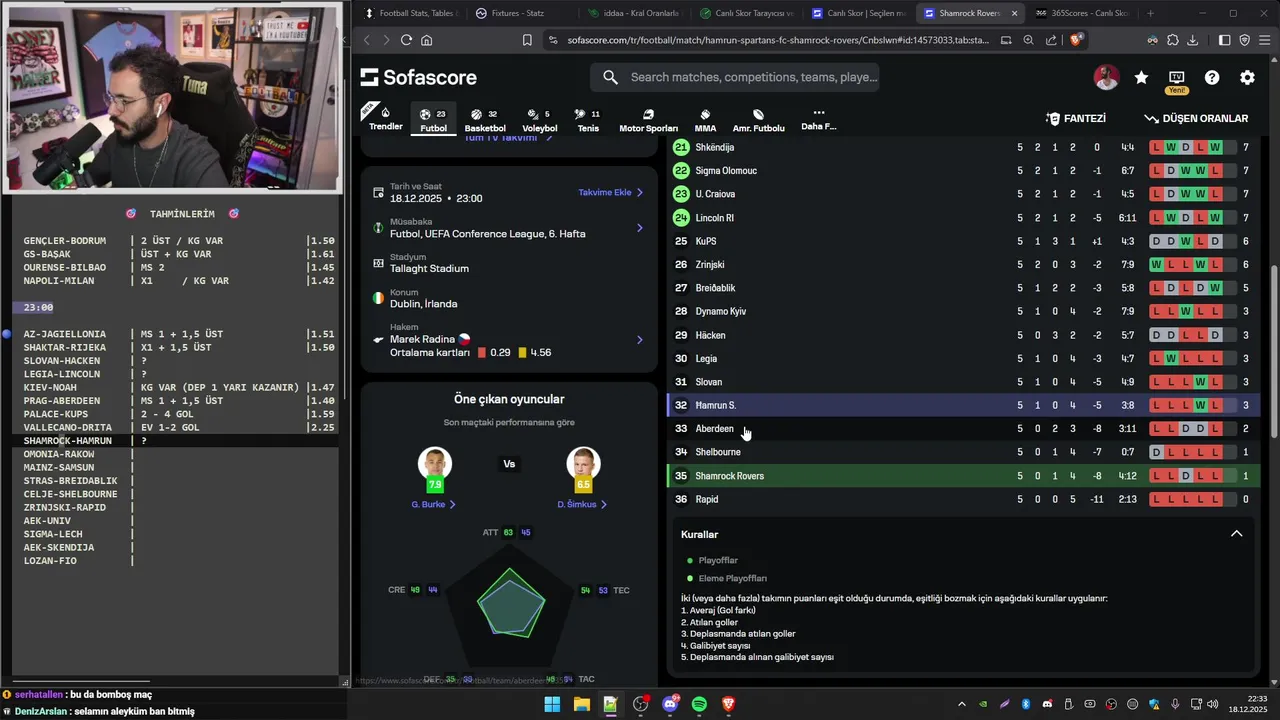The image size is (1280, 720).
Task: Select the Trendler sport category
Action: point(385,119)
